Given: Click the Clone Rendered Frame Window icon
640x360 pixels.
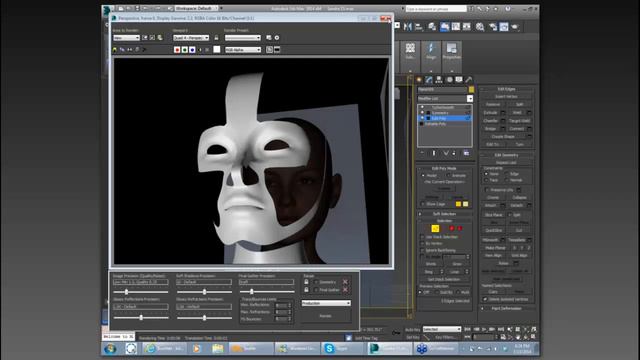Looking at the screenshot, I should click(x=130, y=49).
